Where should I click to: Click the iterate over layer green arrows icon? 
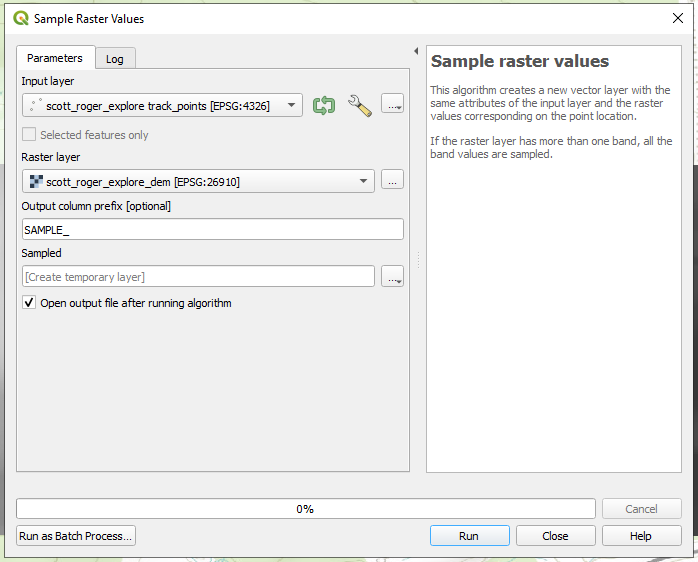pyautogui.click(x=324, y=106)
